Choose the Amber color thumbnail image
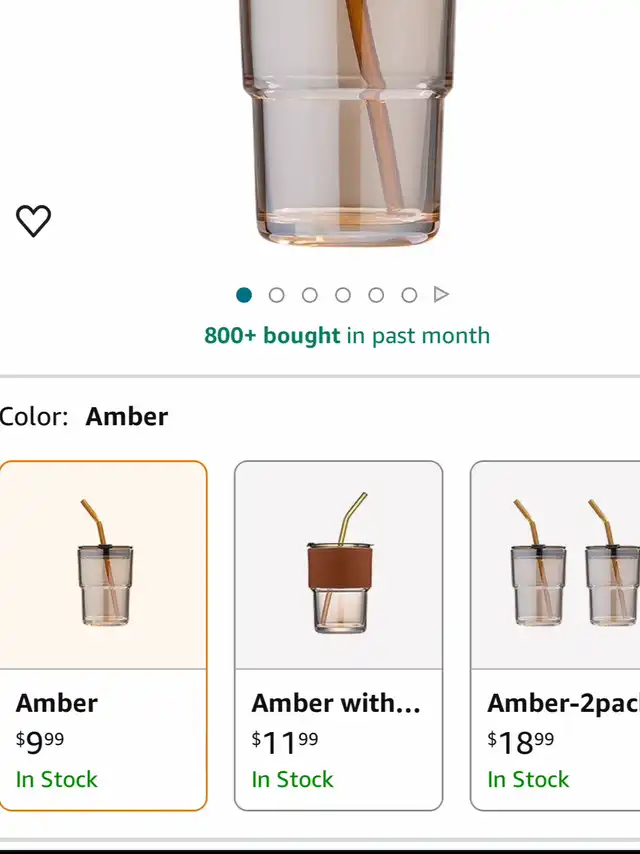640x854 pixels. tap(103, 564)
